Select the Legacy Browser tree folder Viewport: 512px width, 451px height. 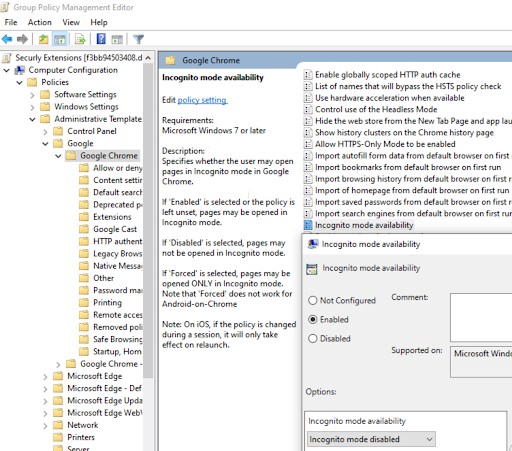tap(117, 254)
